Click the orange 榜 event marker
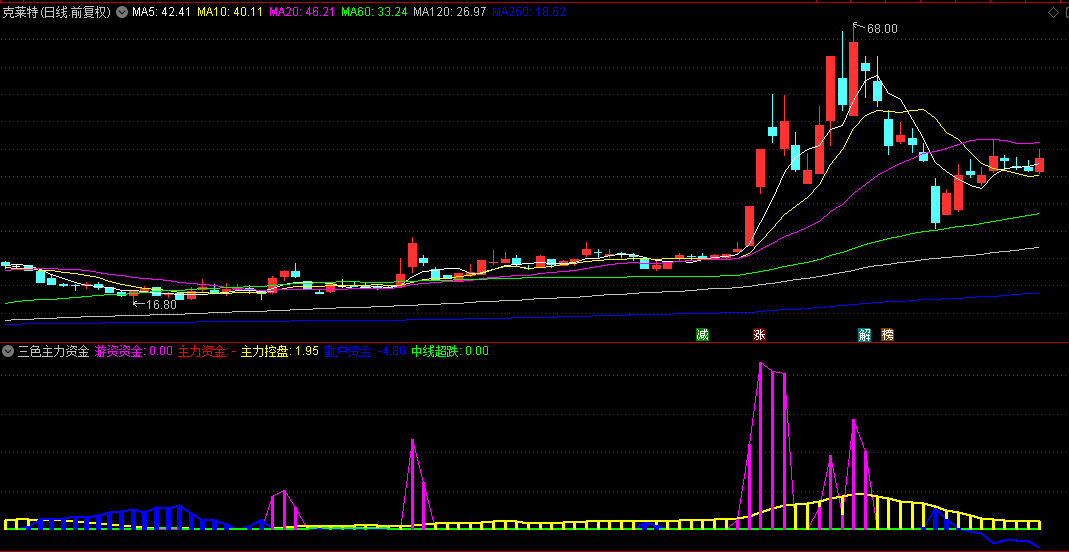1069x552 pixels. (887, 335)
